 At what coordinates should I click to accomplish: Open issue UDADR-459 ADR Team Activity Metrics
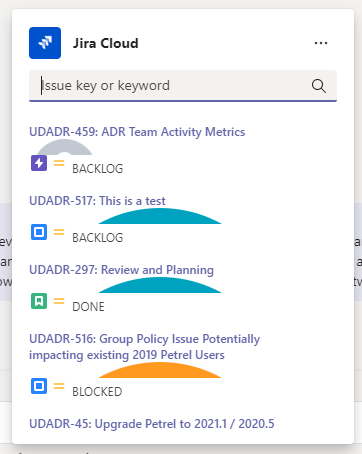(x=137, y=132)
